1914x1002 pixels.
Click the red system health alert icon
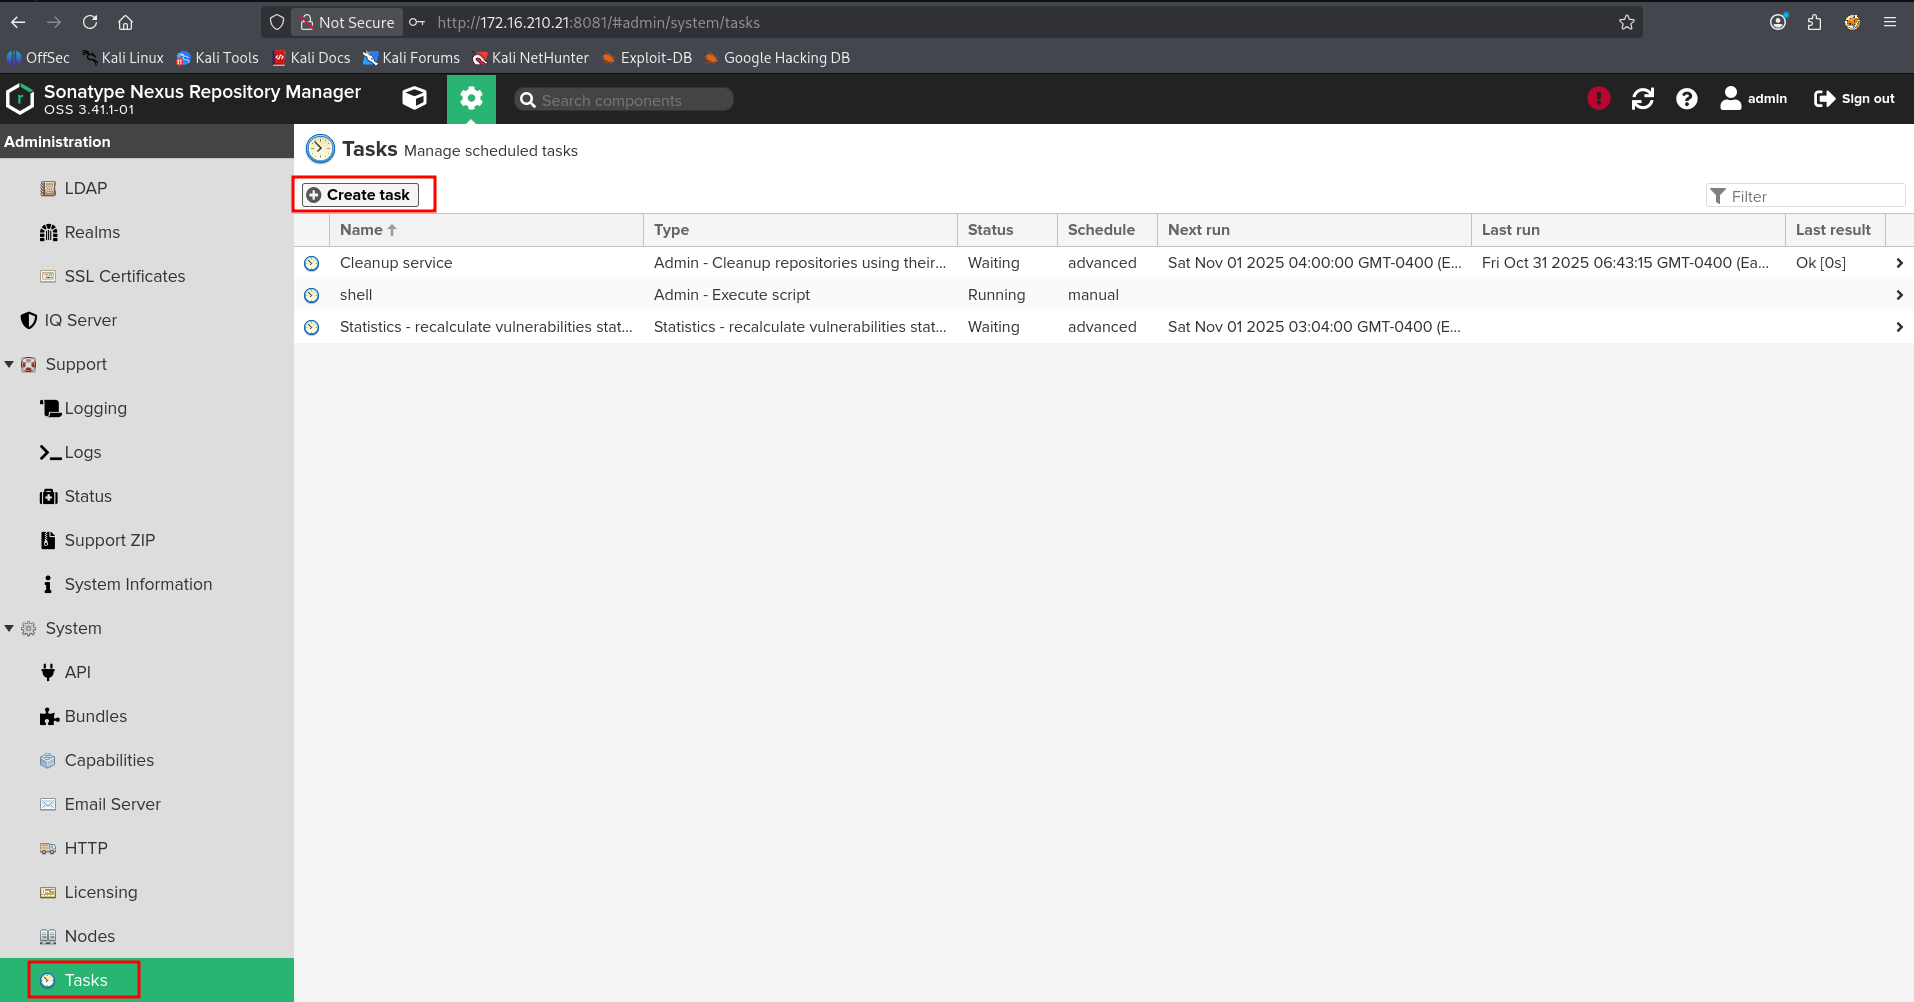point(1598,98)
